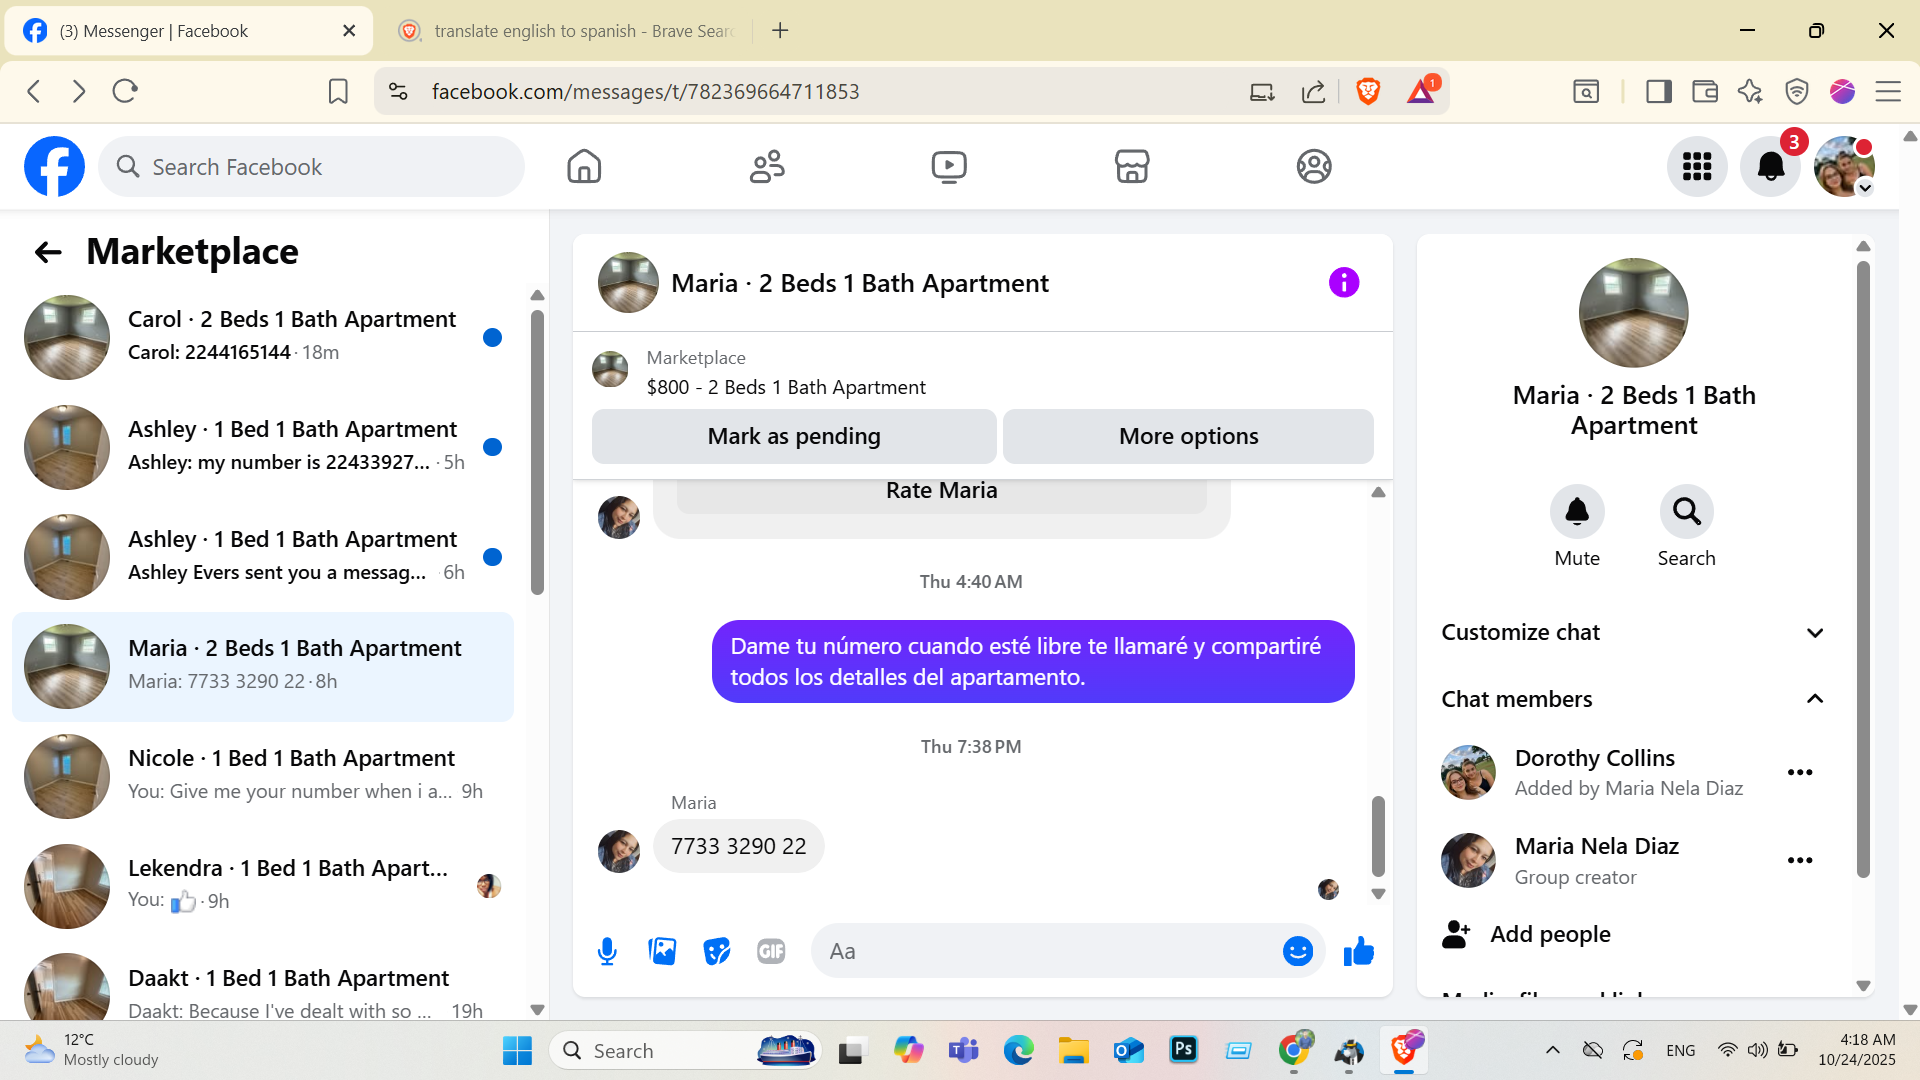Choose a sticker from sticker icon

pyautogui.click(x=717, y=951)
